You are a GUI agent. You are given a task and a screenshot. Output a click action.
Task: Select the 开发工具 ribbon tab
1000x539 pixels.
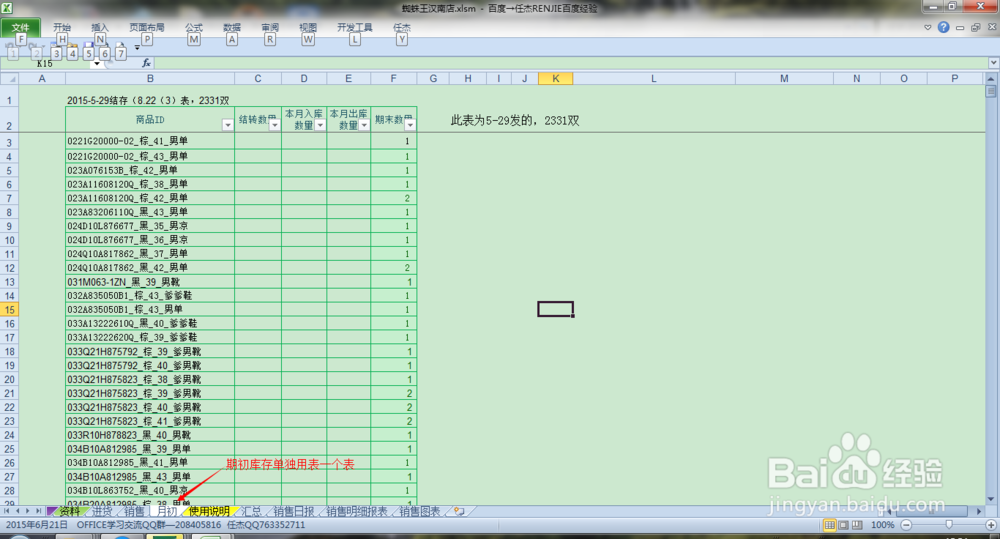click(x=355, y=27)
